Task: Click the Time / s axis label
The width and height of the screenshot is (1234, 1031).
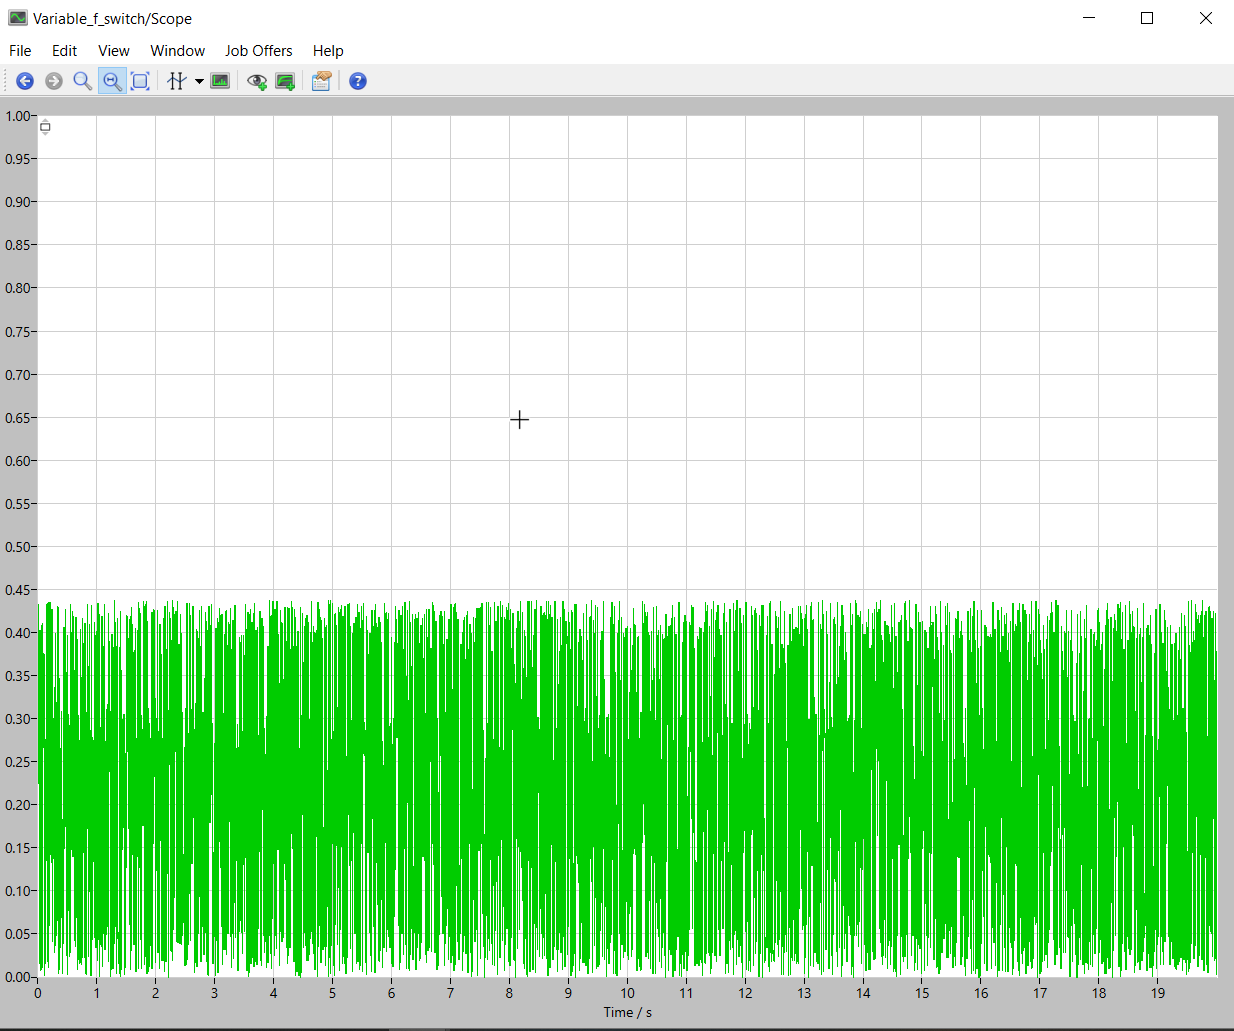Action: point(628,1012)
